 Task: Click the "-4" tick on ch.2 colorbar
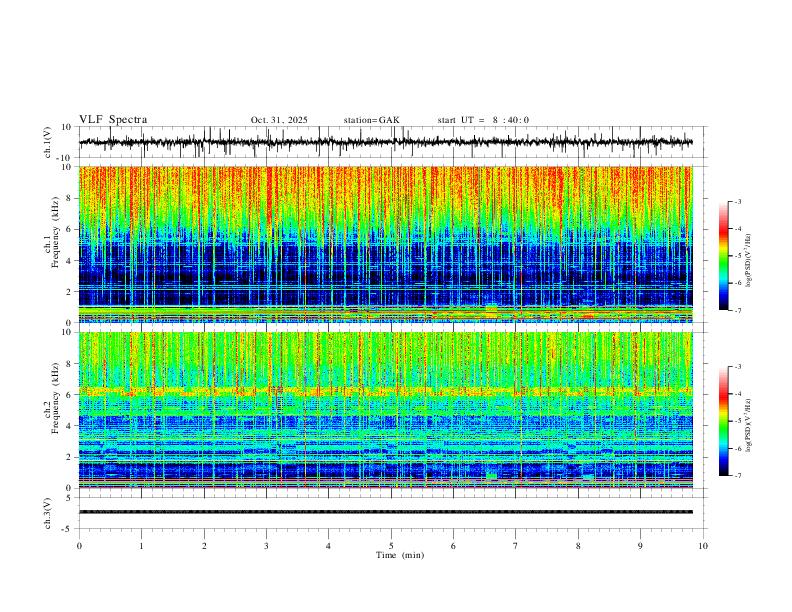[x=738, y=394]
